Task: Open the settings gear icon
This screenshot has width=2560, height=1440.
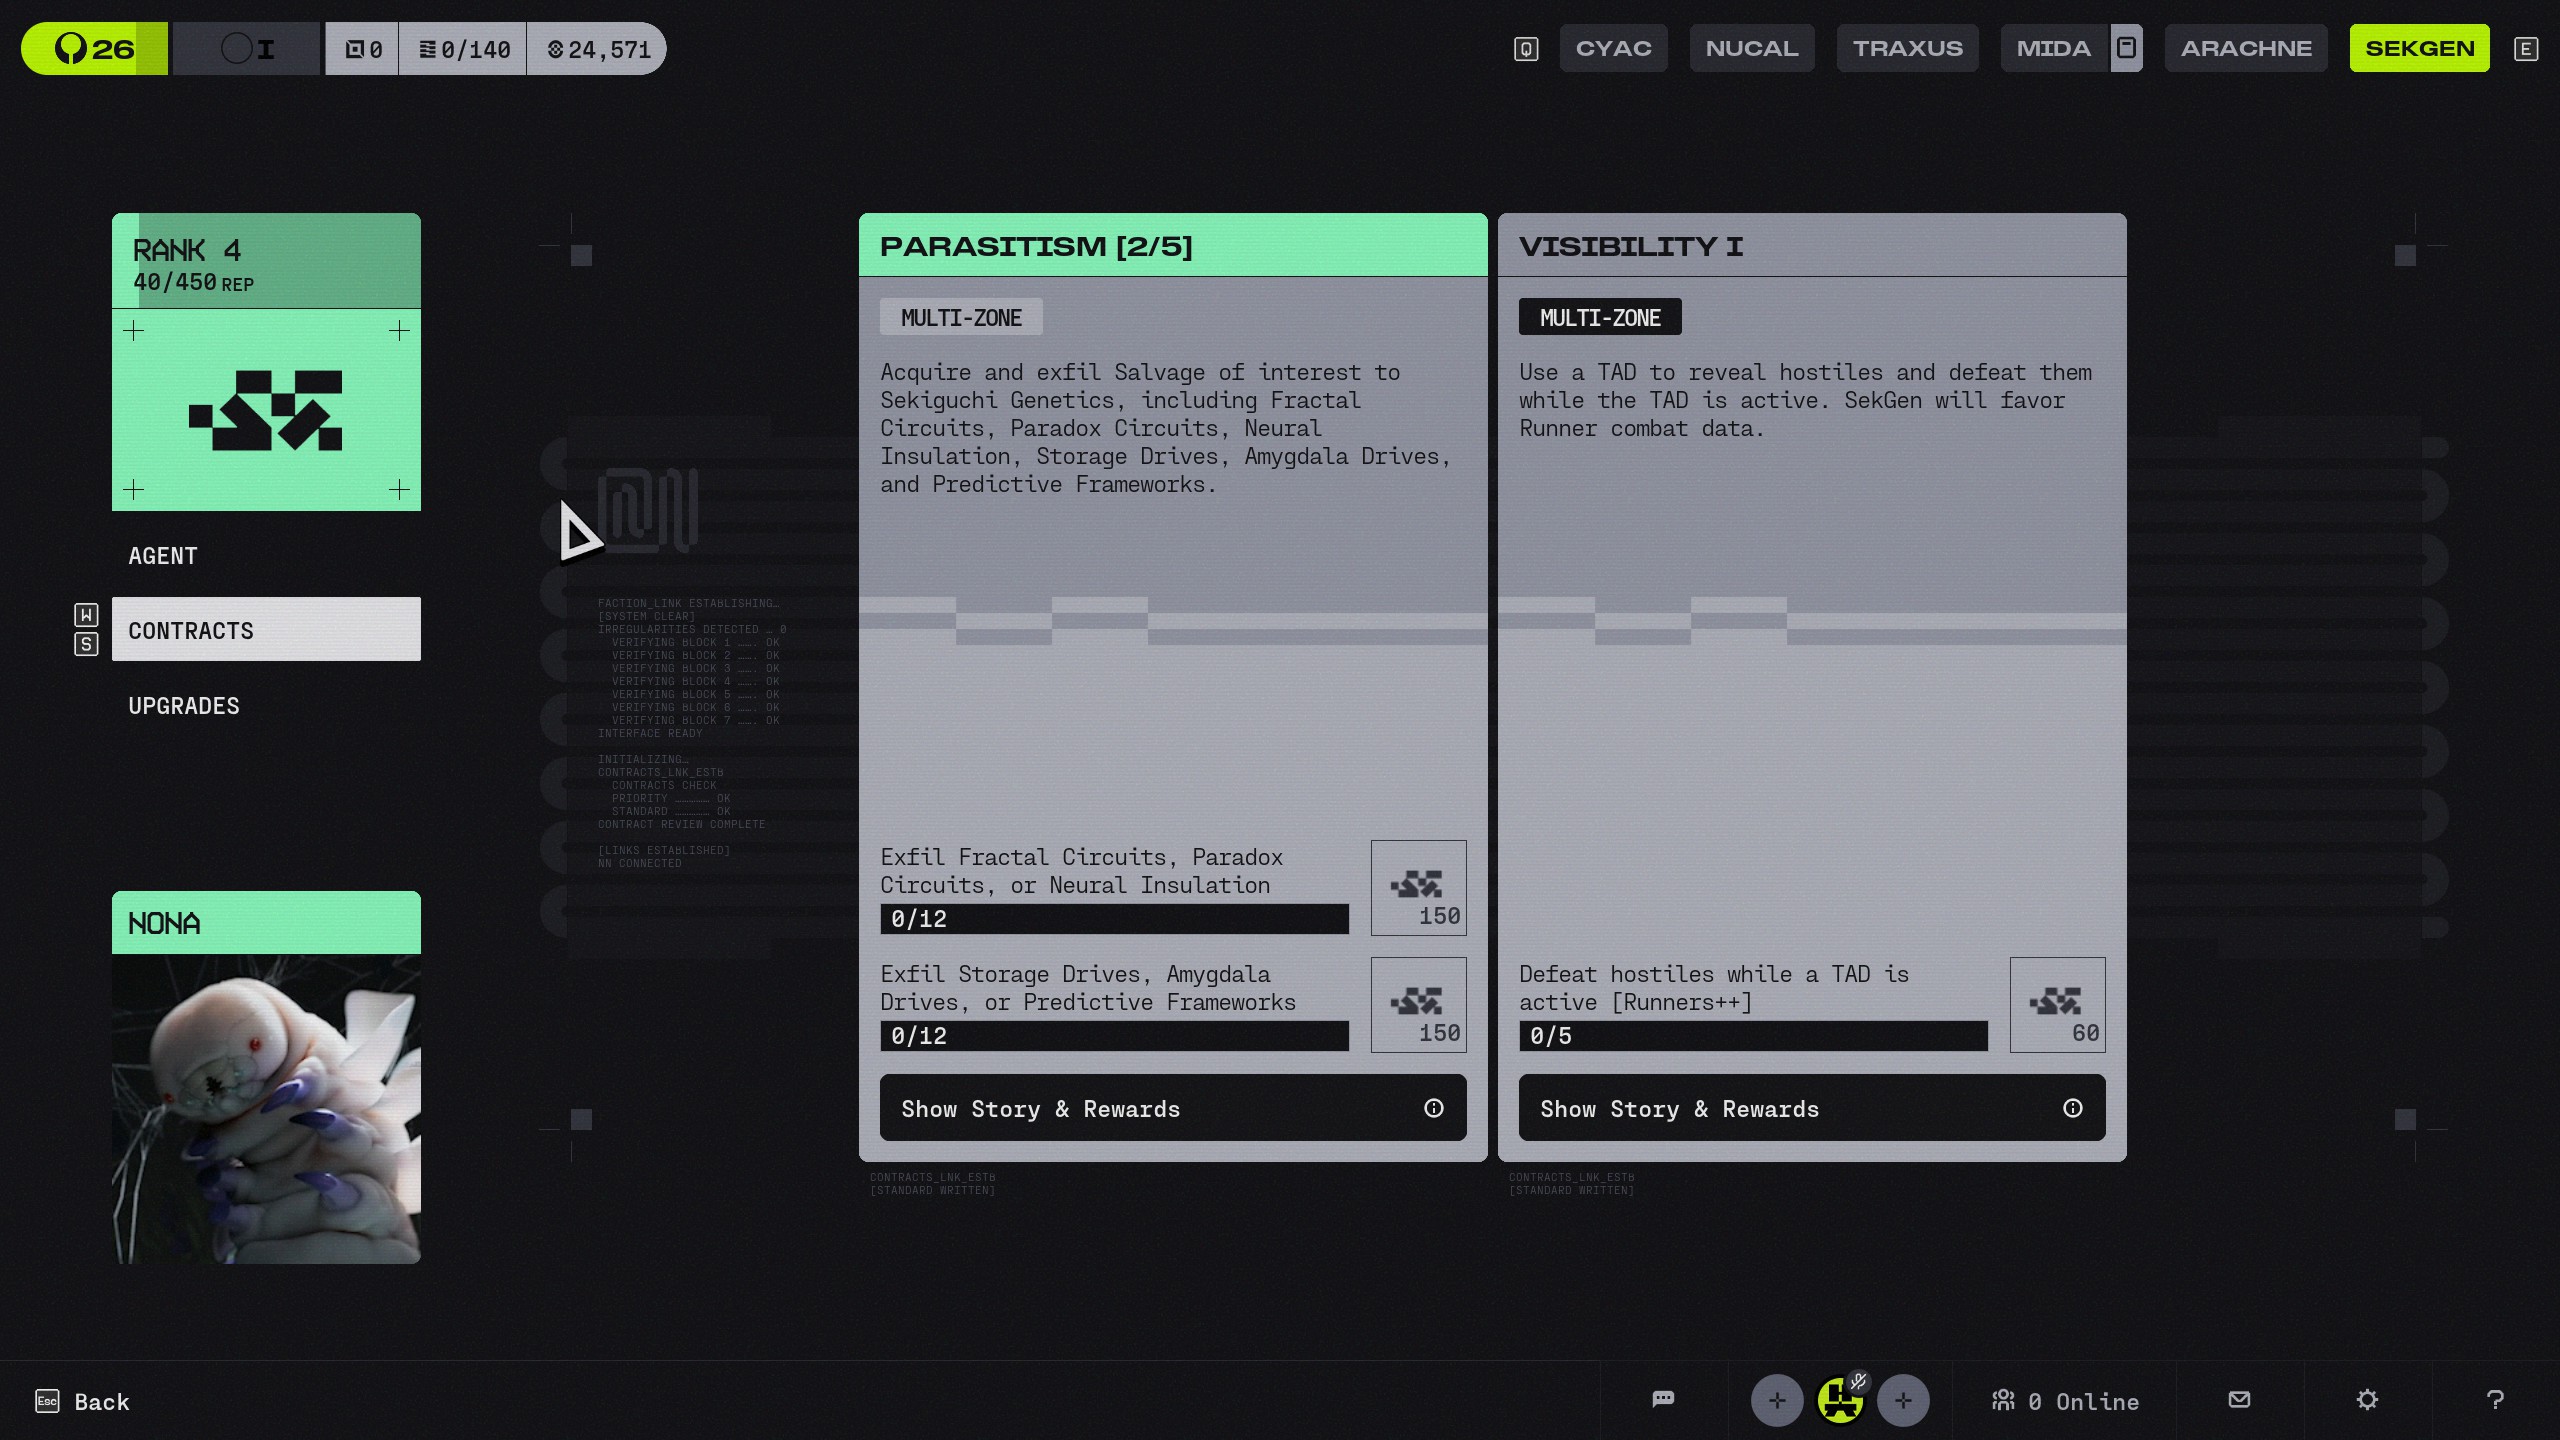Action: 2367,1399
